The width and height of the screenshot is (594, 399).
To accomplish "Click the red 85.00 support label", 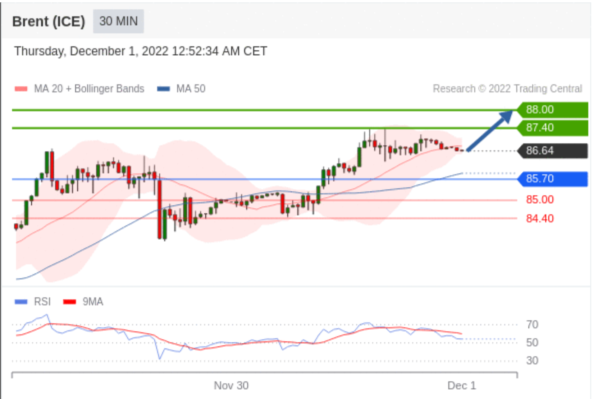I will [540, 200].
